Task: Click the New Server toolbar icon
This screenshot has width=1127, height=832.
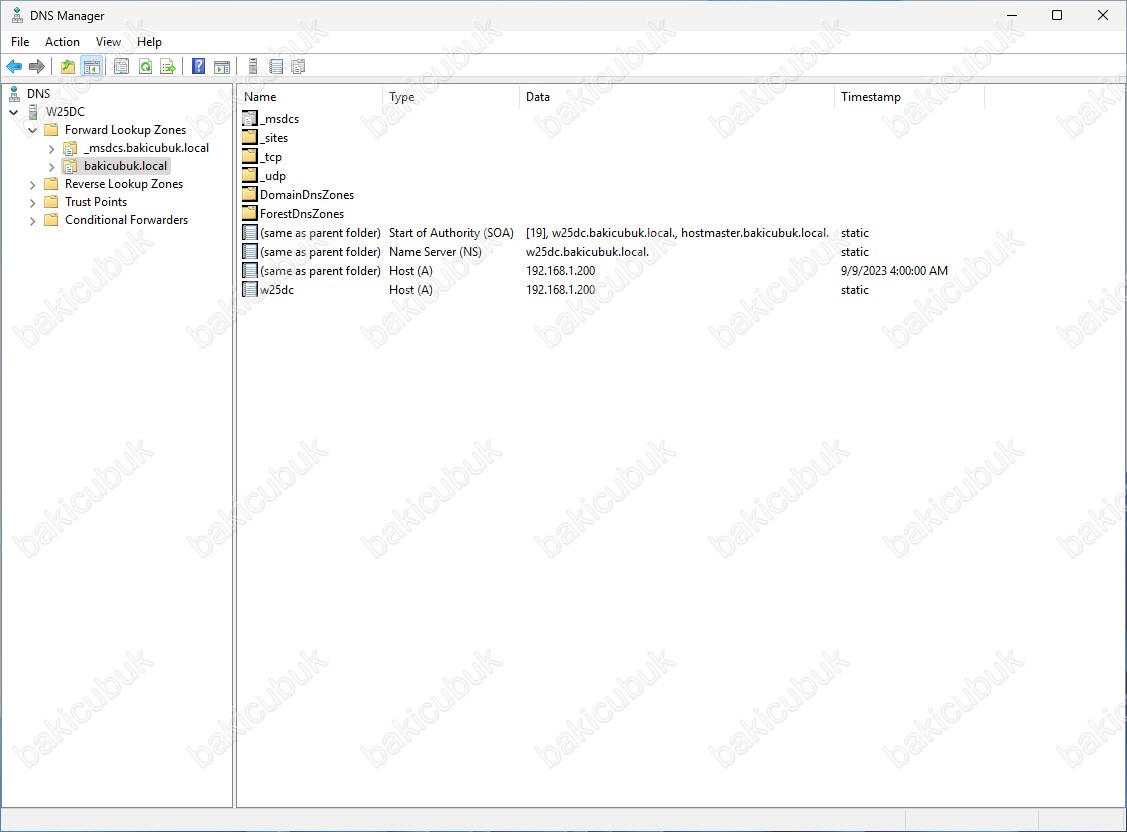Action: [x=253, y=67]
